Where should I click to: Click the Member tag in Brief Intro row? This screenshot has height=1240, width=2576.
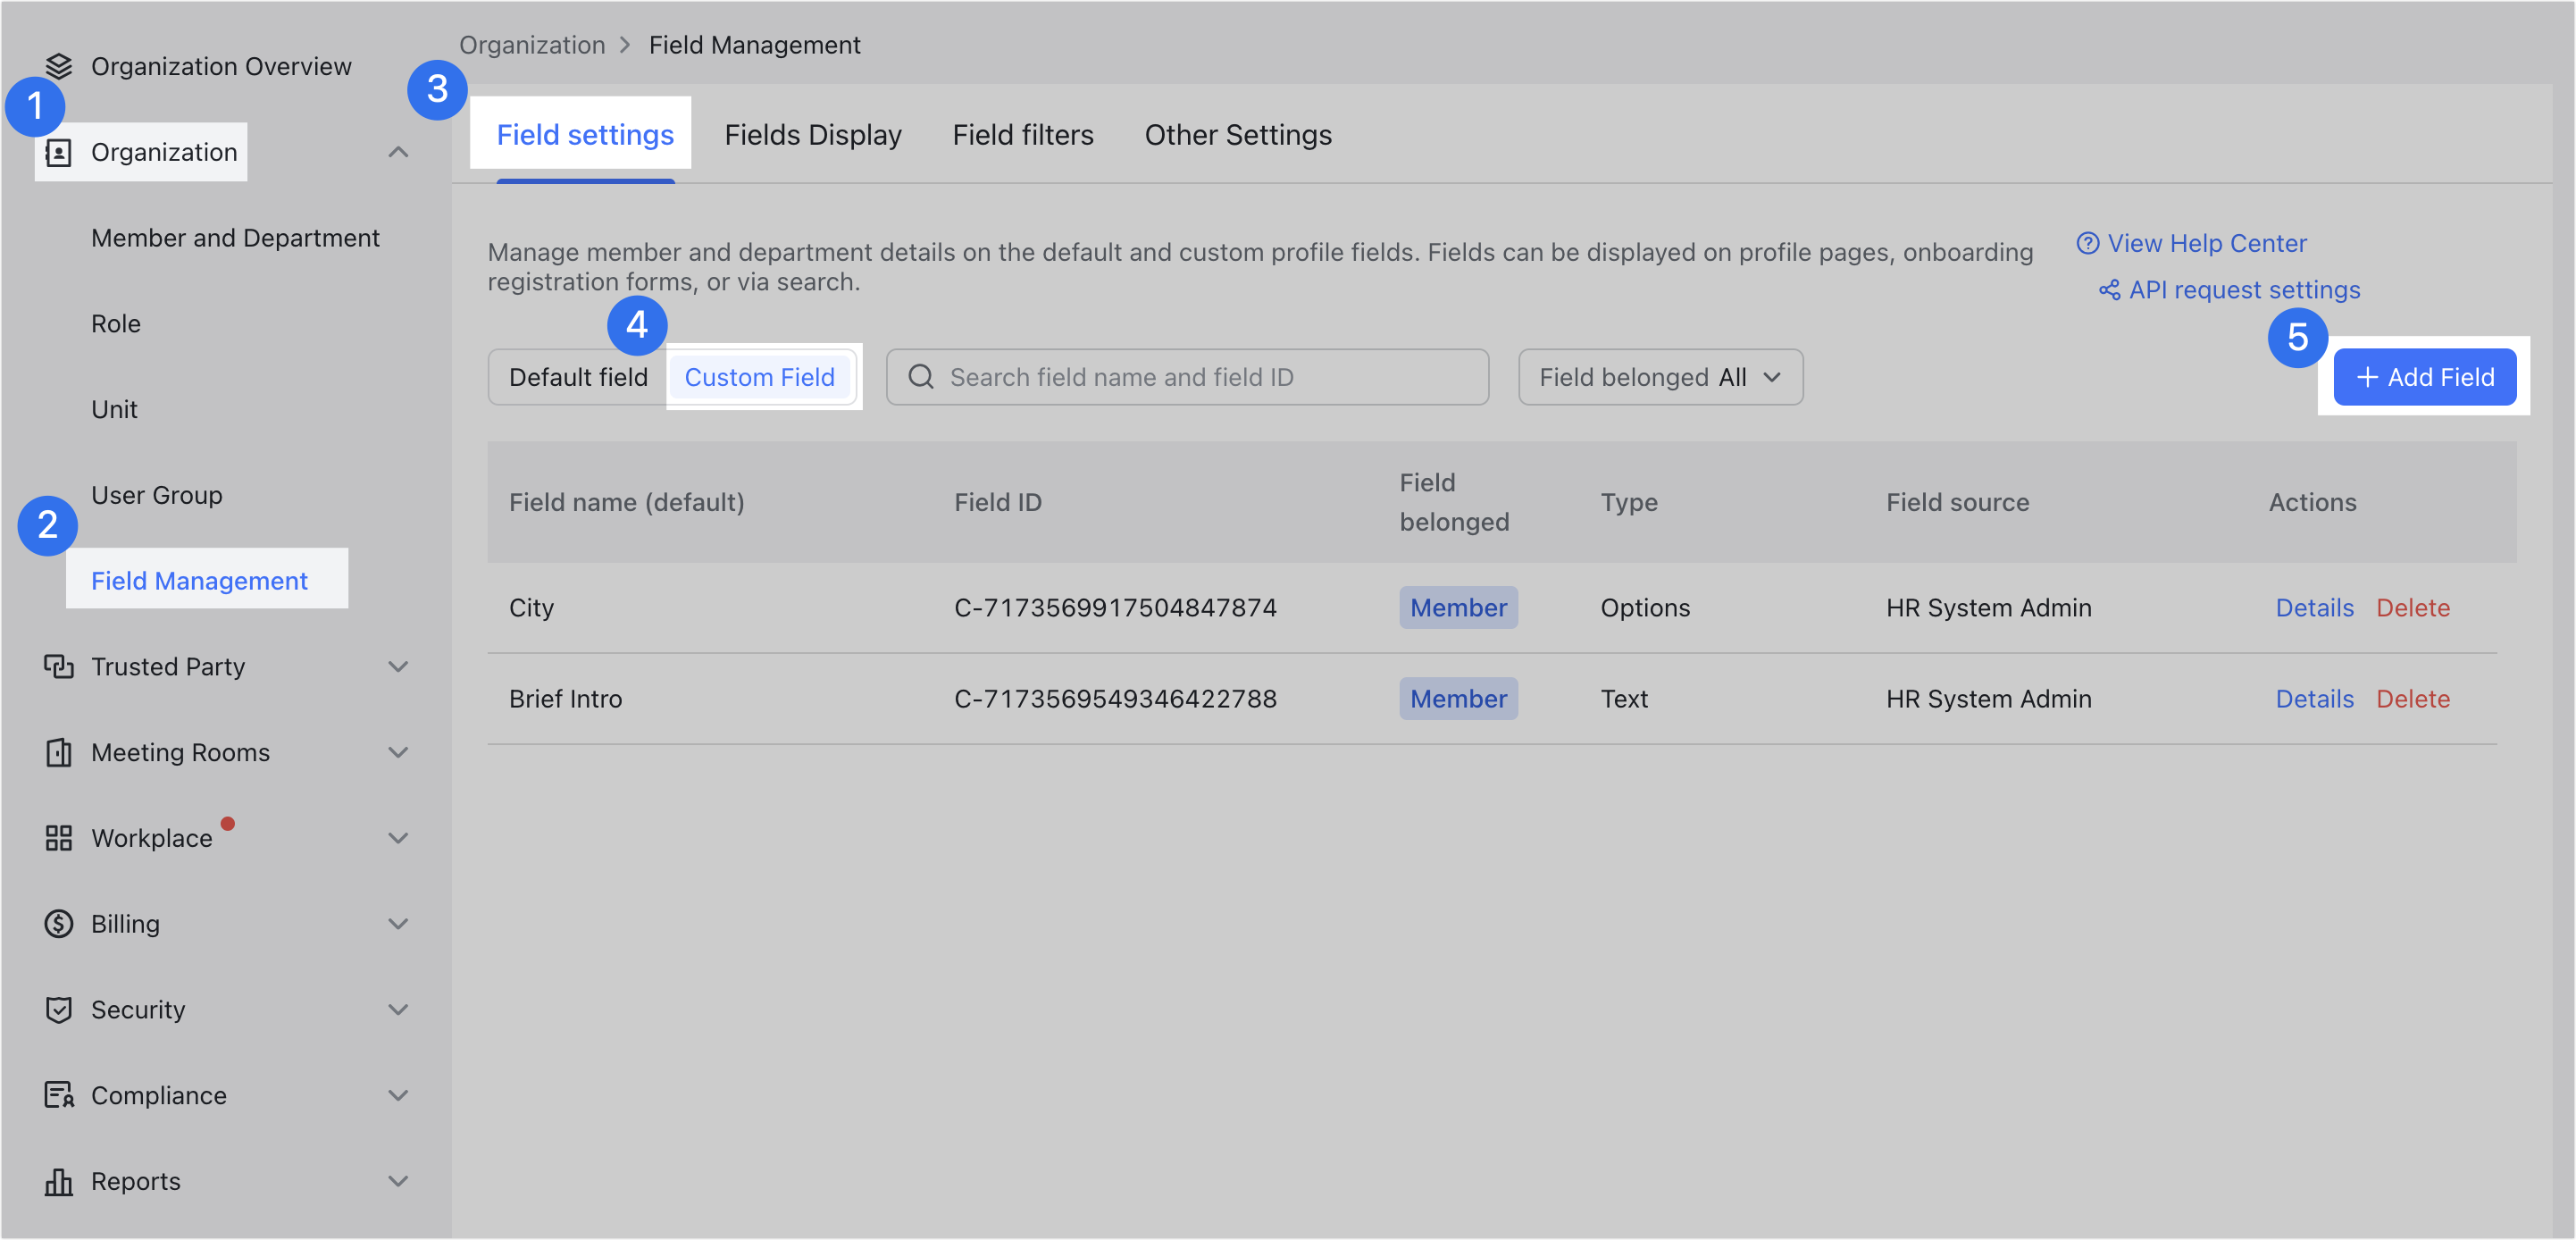click(1458, 699)
